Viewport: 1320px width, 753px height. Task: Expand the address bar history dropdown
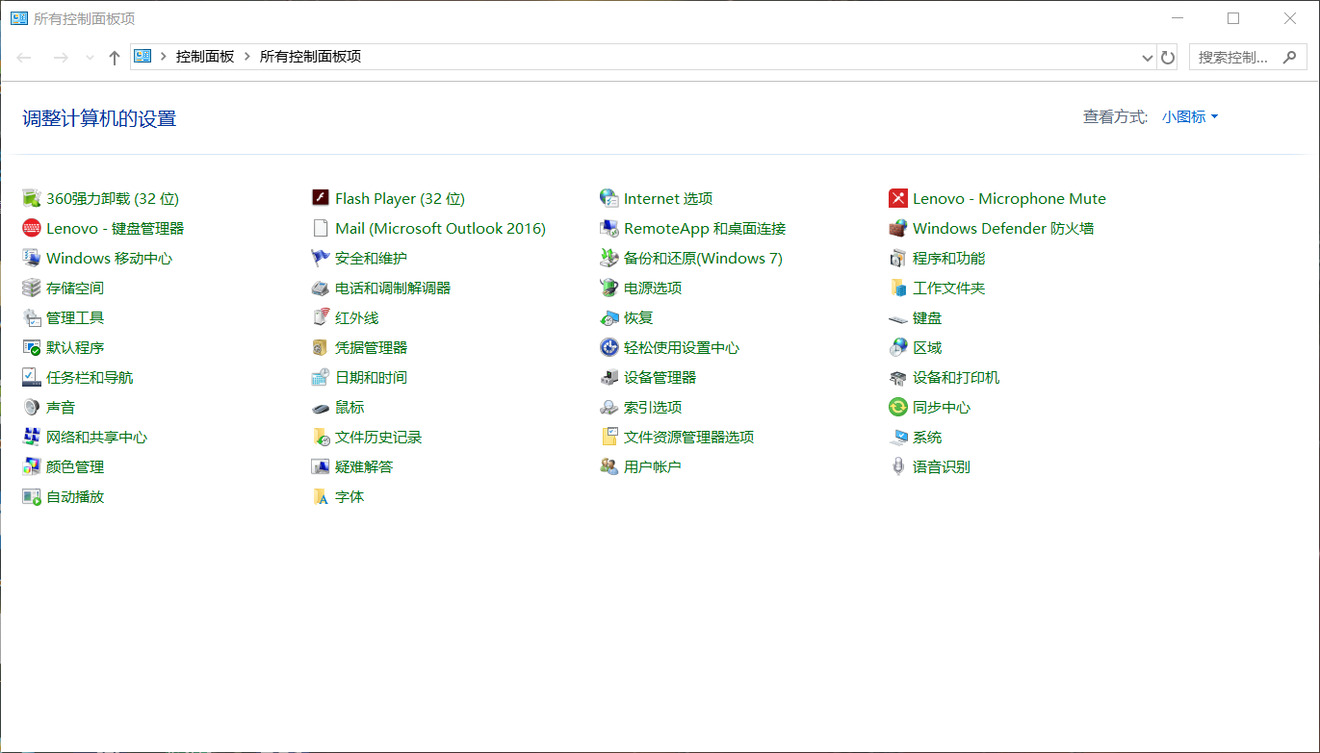[x=1147, y=58]
